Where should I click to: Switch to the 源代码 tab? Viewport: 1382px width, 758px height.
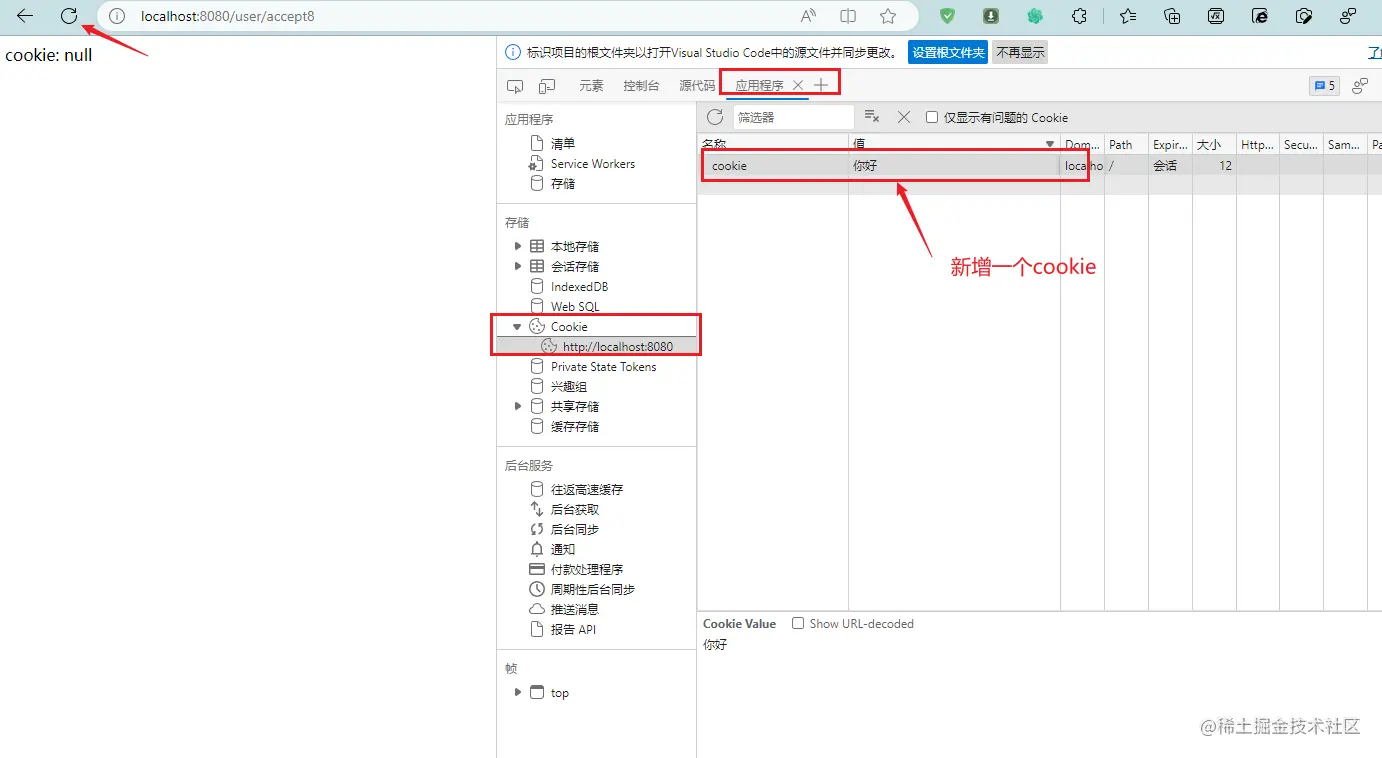tap(697, 86)
